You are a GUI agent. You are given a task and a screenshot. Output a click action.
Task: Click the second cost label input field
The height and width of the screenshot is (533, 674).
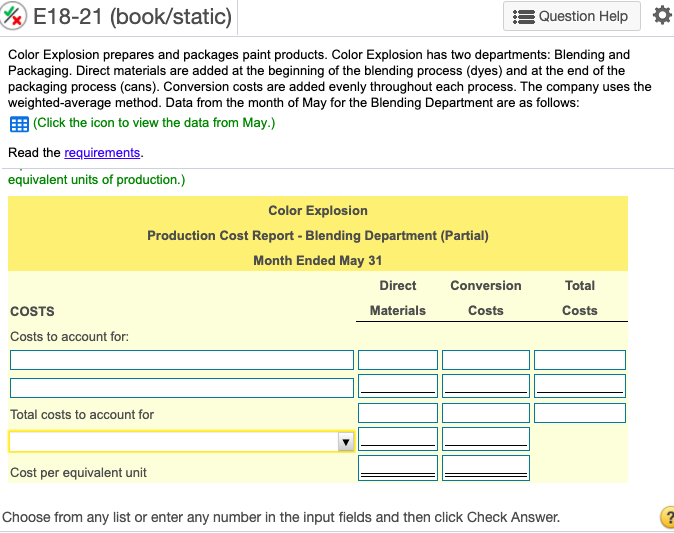[x=182, y=388]
